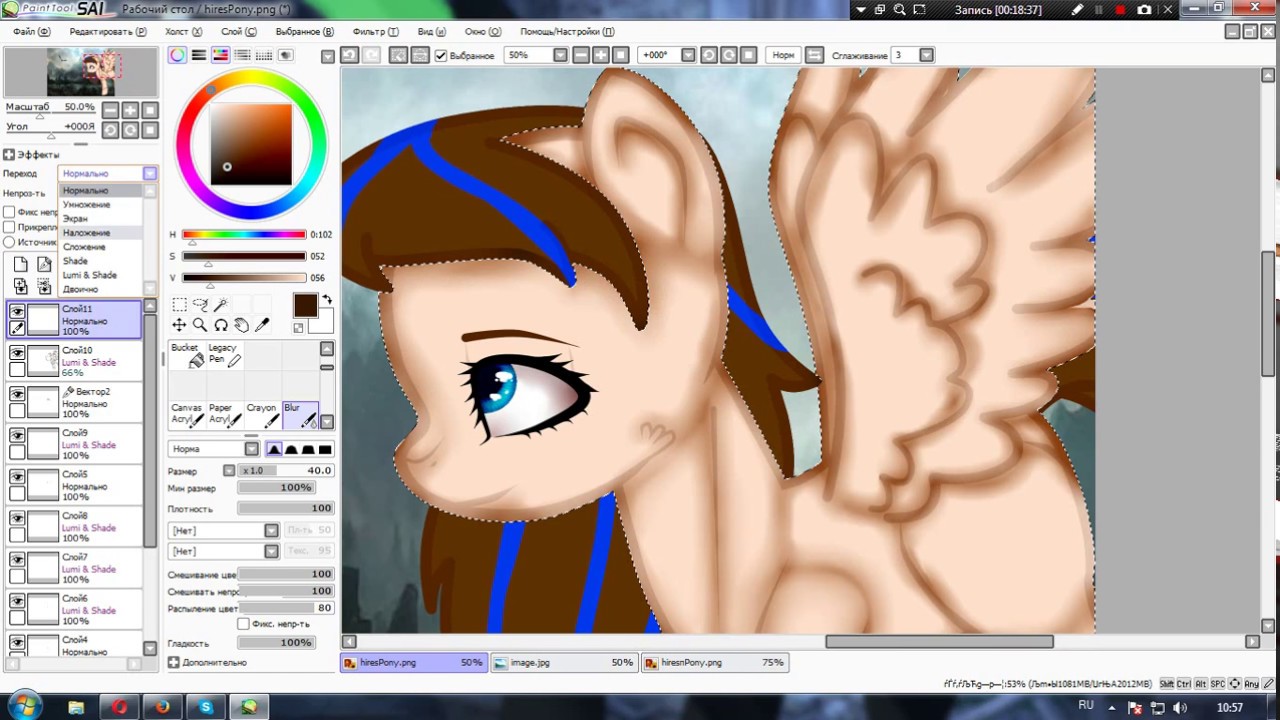Enable the Фикс непр layer checkbox

[9, 212]
